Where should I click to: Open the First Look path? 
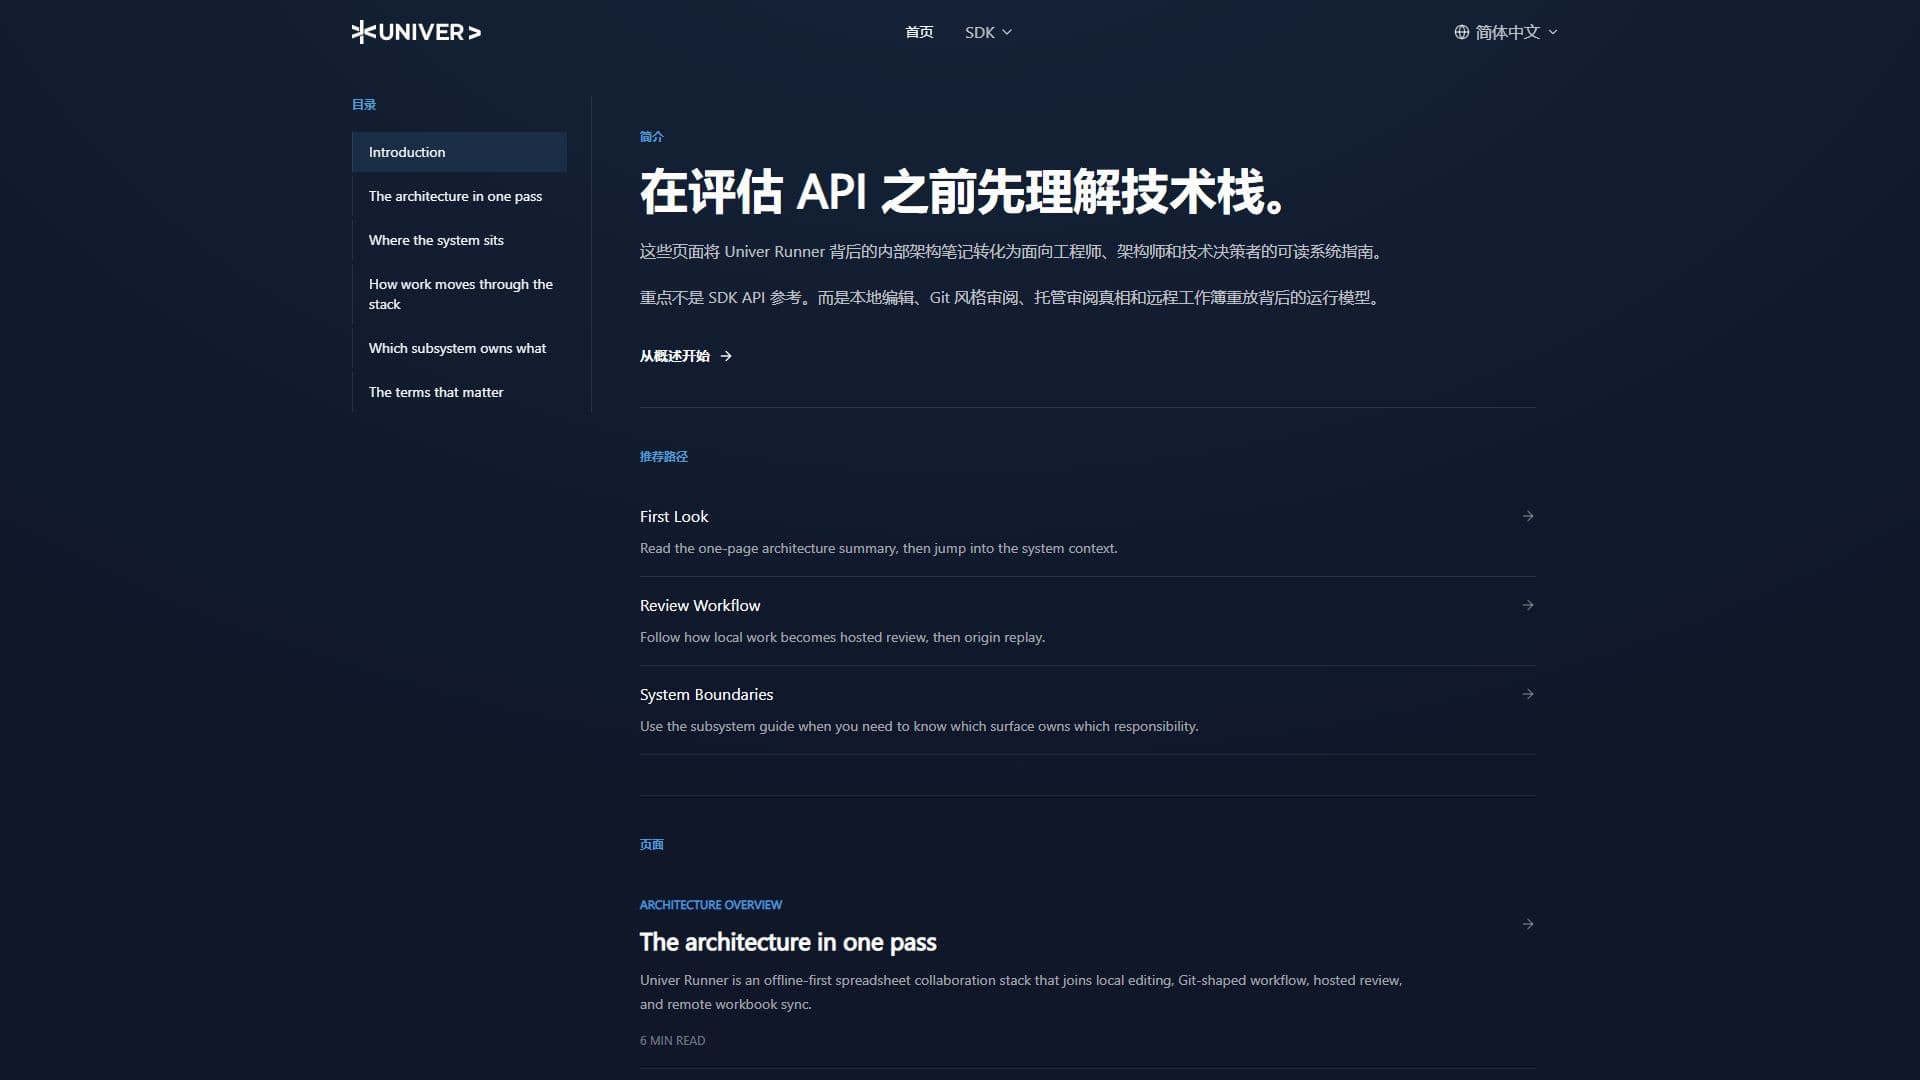pos(1087,532)
